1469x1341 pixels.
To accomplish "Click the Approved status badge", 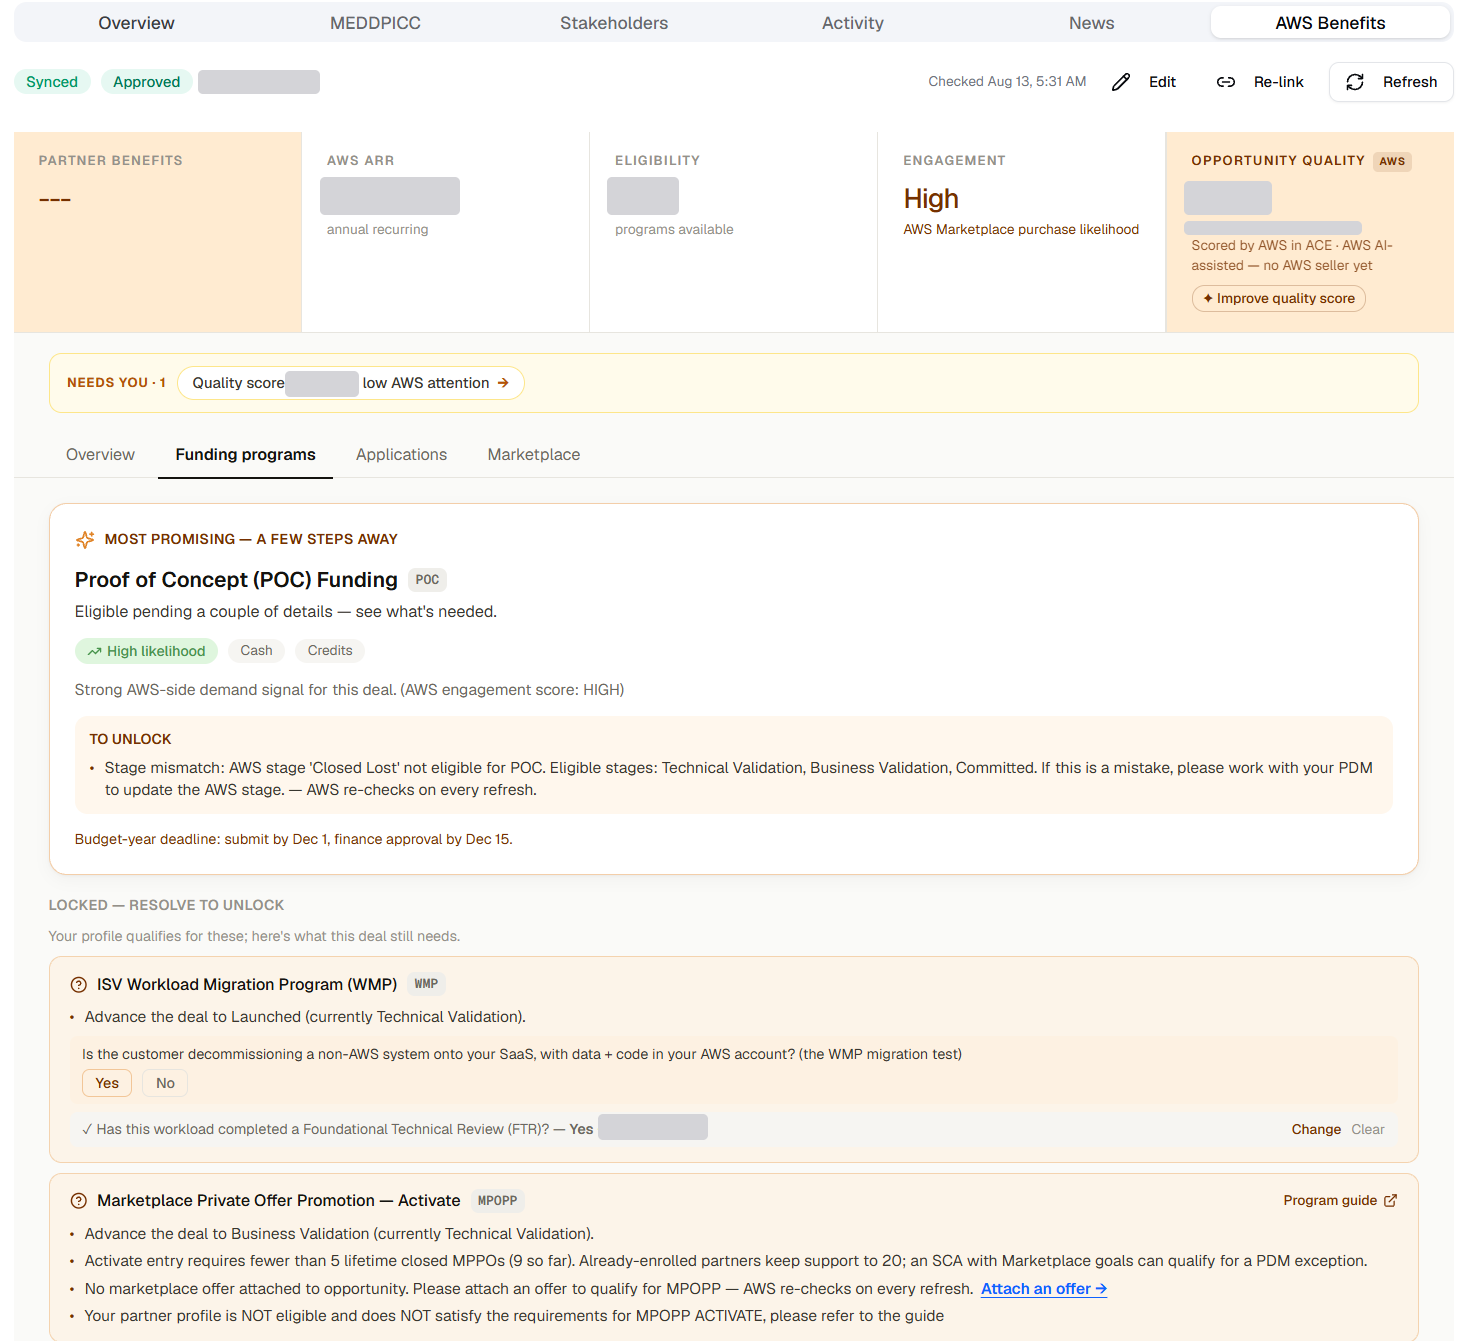I will pyautogui.click(x=146, y=82).
